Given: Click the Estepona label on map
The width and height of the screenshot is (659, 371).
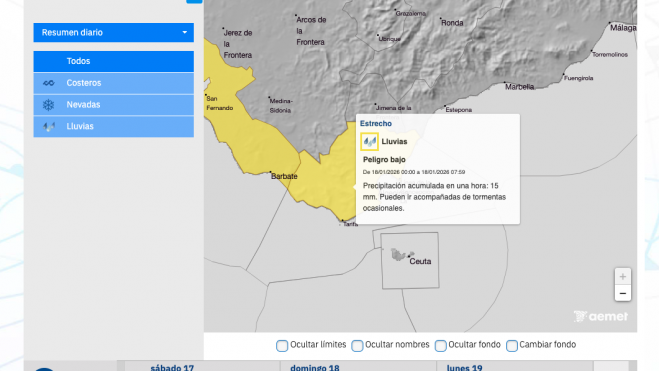Looking at the screenshot, I should (x=459, y=110).
